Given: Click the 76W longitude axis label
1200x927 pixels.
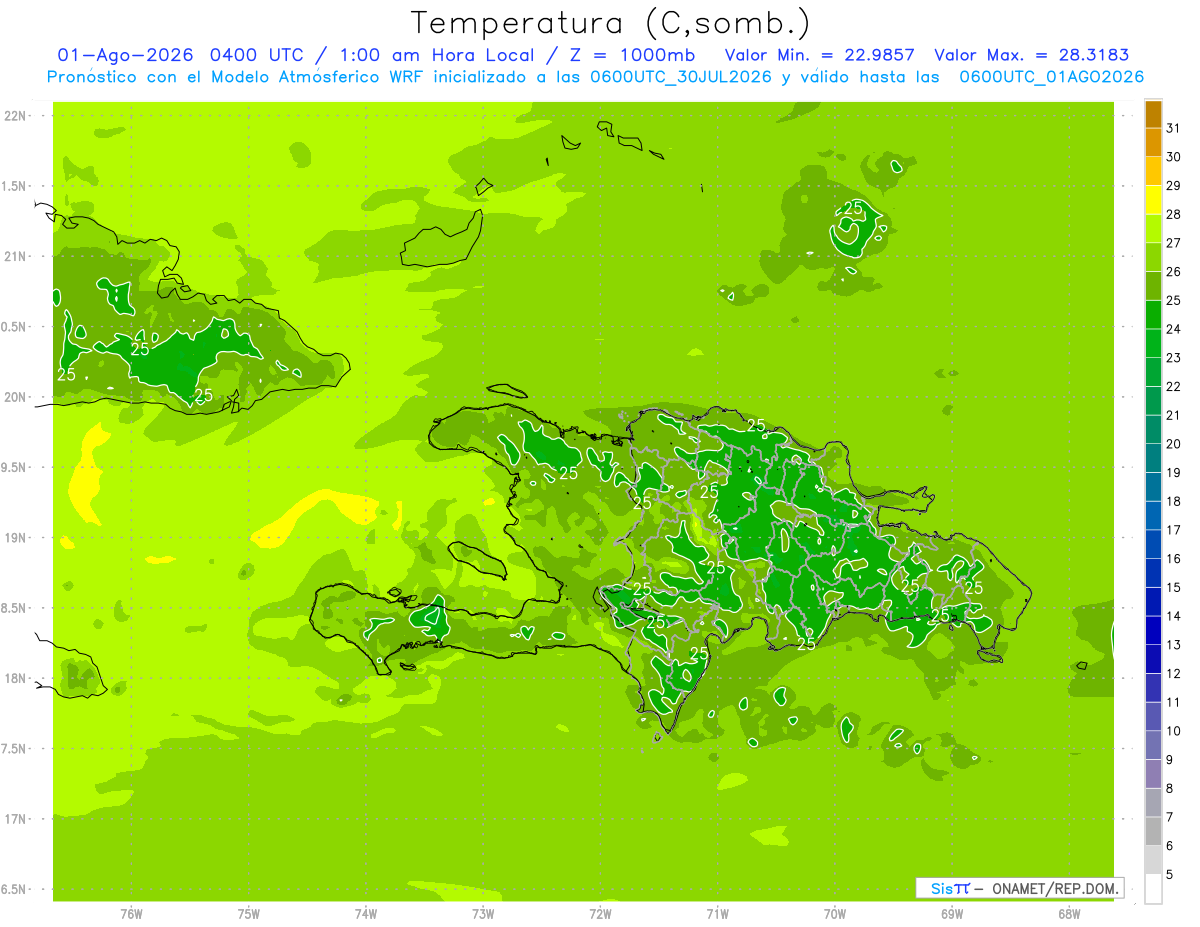Looking at the screenshot, I should tap(131, 914).
